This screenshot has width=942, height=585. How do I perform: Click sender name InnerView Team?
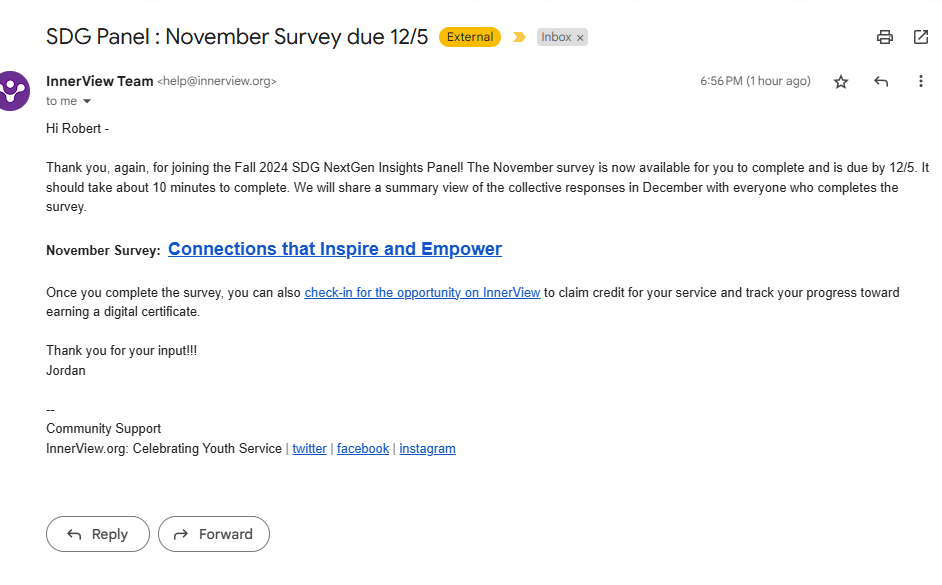pyautogui.click(x=100, y=81)
